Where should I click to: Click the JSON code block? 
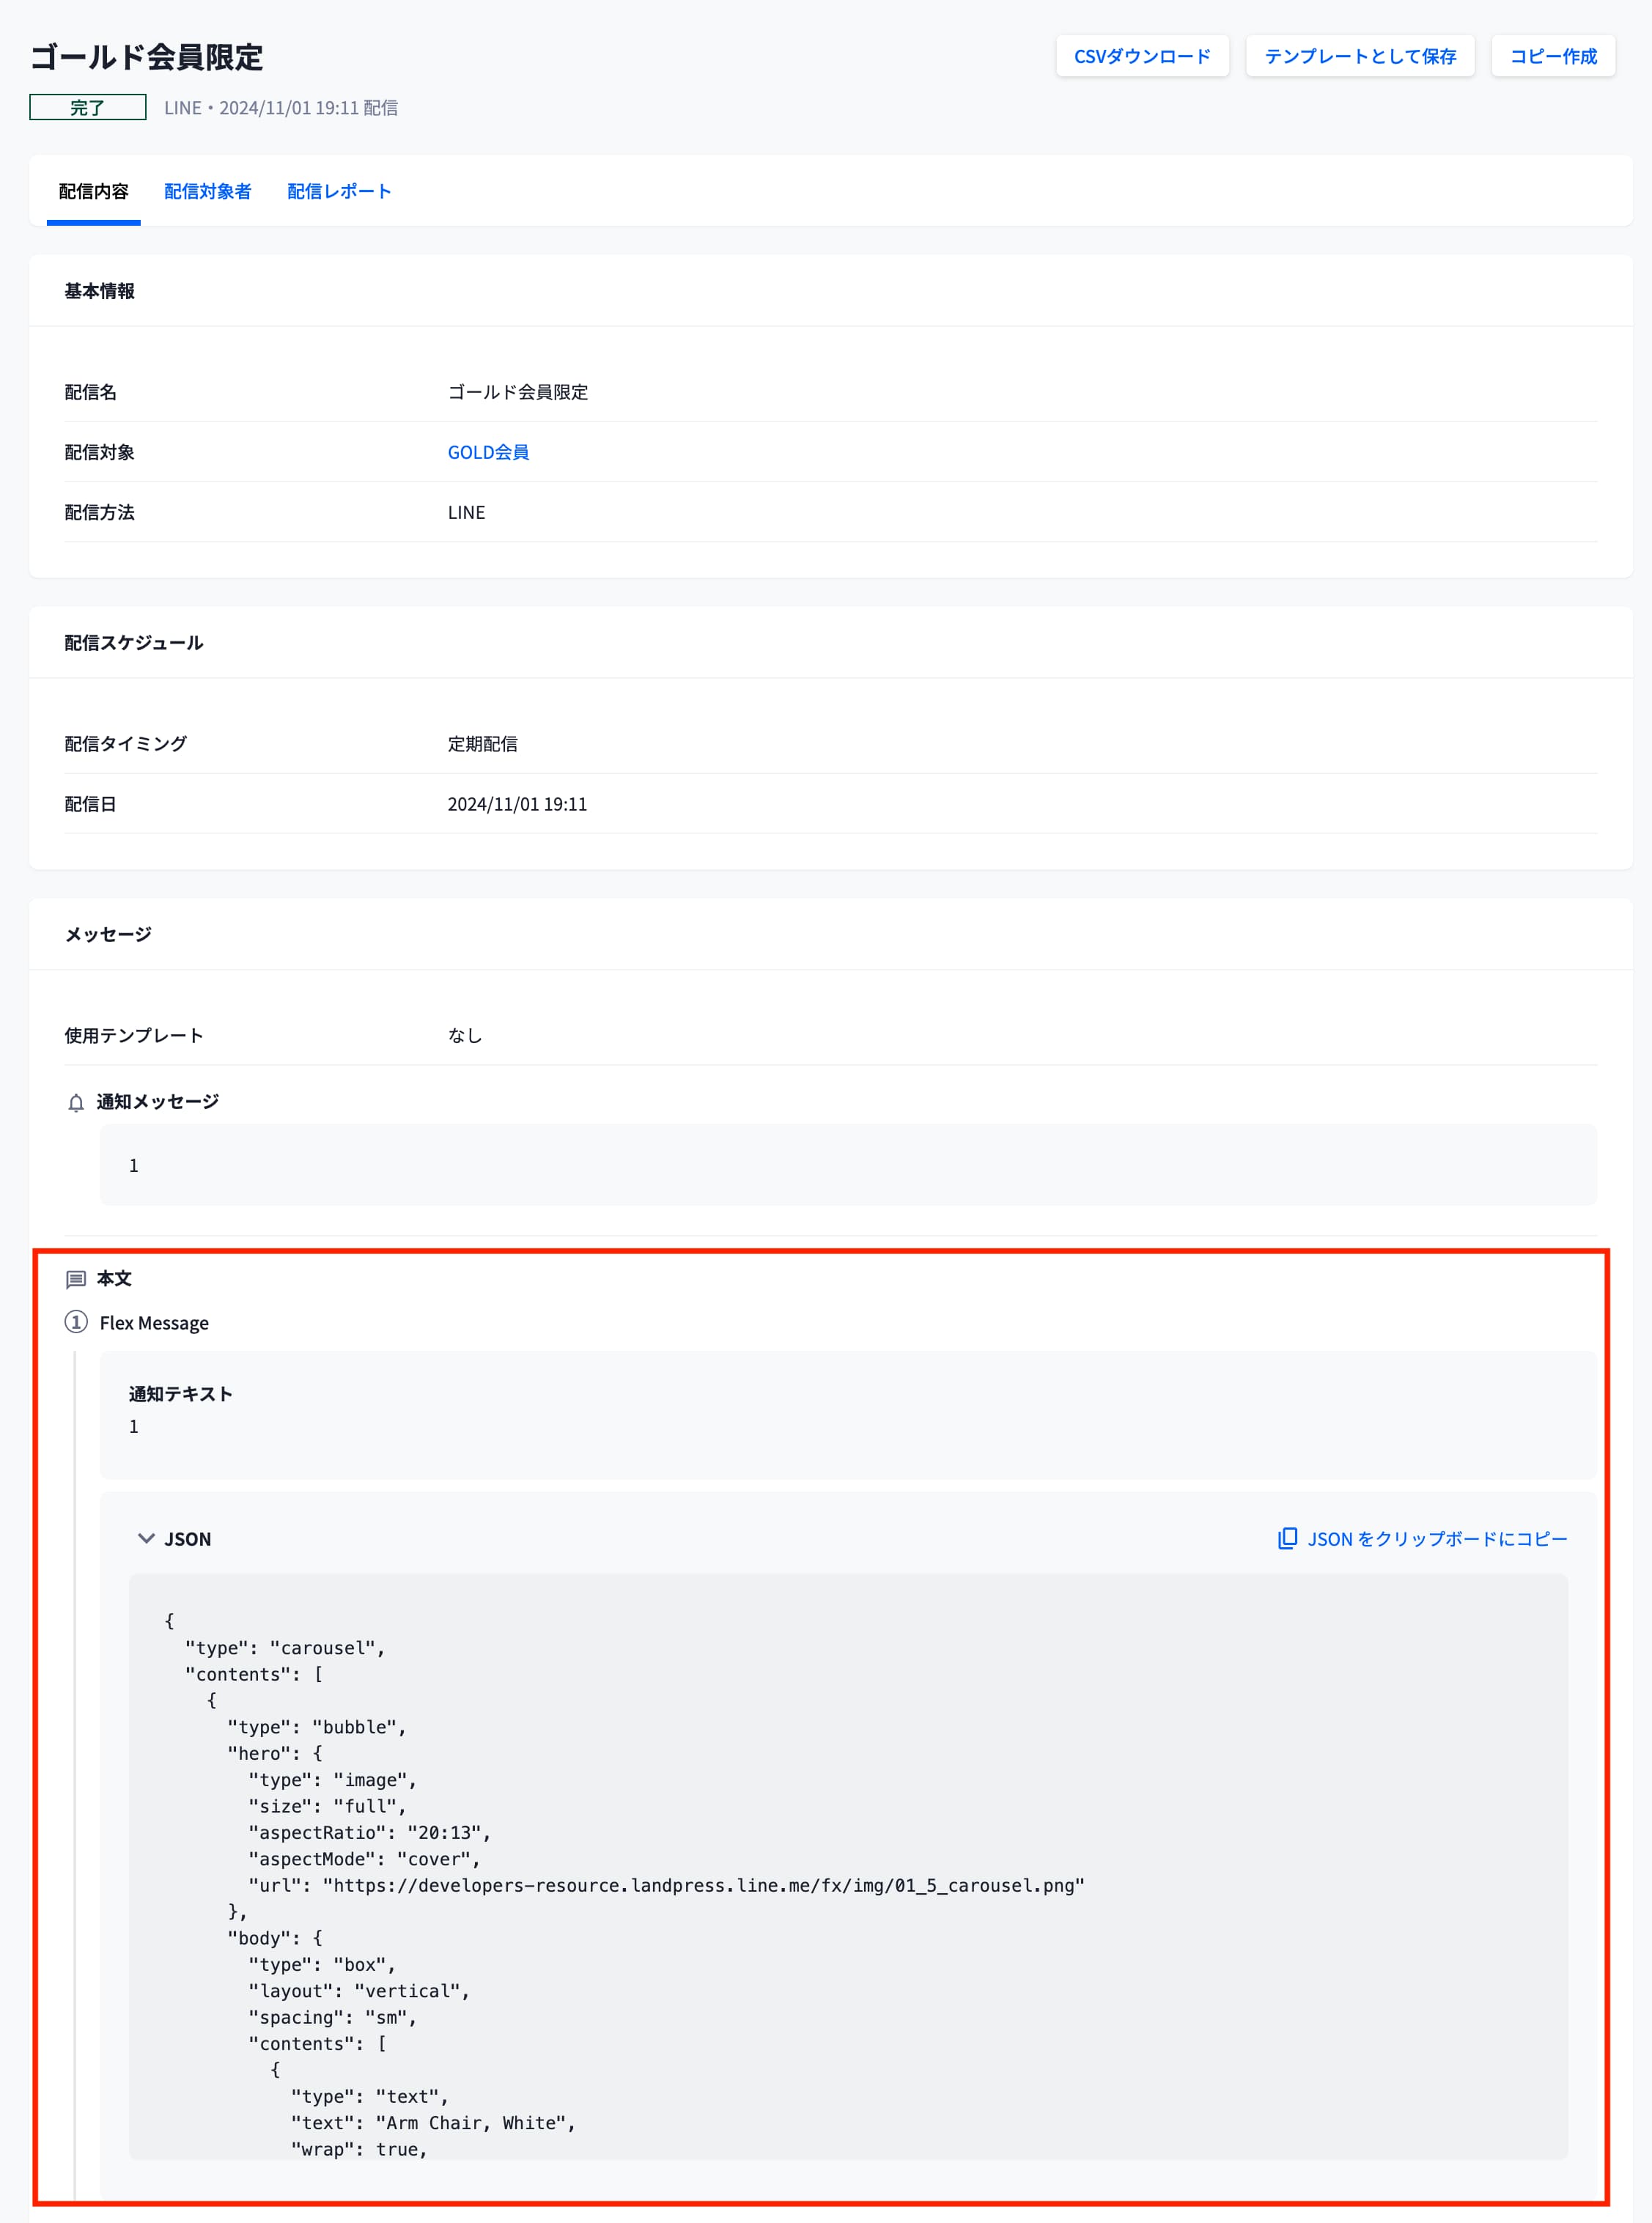[848, 1866]
